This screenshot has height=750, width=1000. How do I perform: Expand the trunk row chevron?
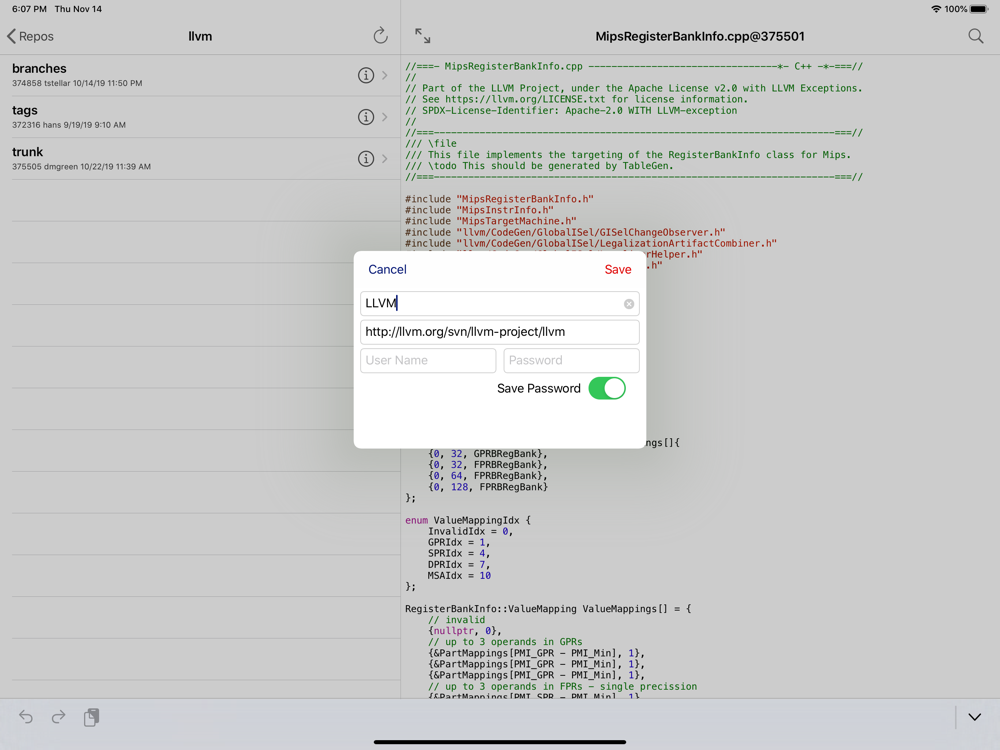click(x=385, y=159)
